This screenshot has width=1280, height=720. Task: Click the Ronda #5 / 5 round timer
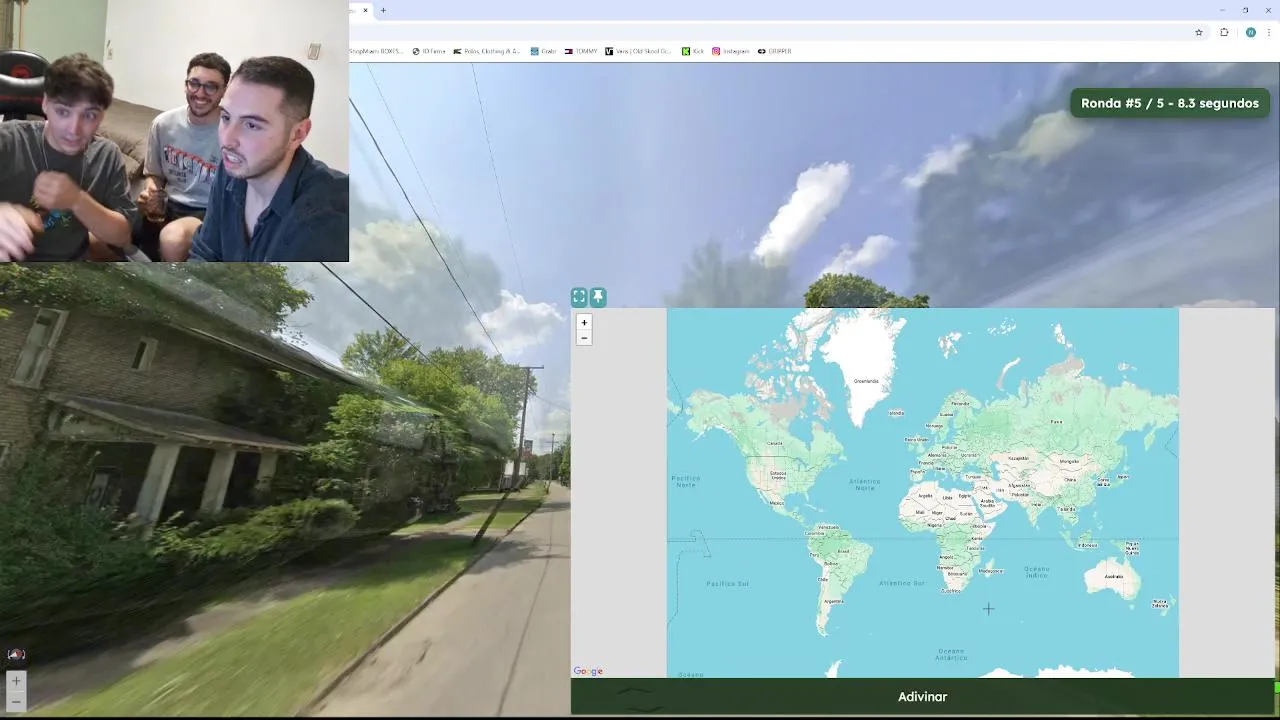pos(1170,103)
